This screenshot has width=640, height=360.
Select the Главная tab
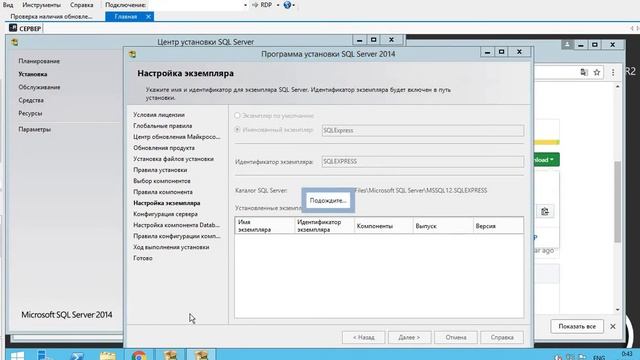click(125, 17)
